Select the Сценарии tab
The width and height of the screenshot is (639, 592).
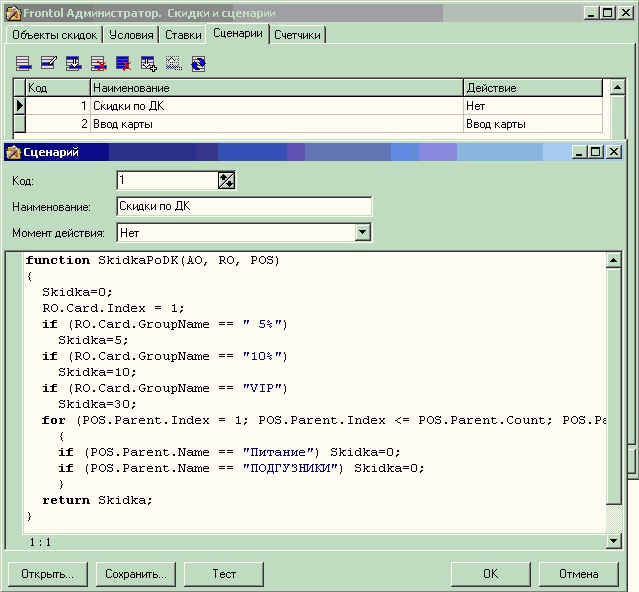pyautogui.click(x=238, y=33)
